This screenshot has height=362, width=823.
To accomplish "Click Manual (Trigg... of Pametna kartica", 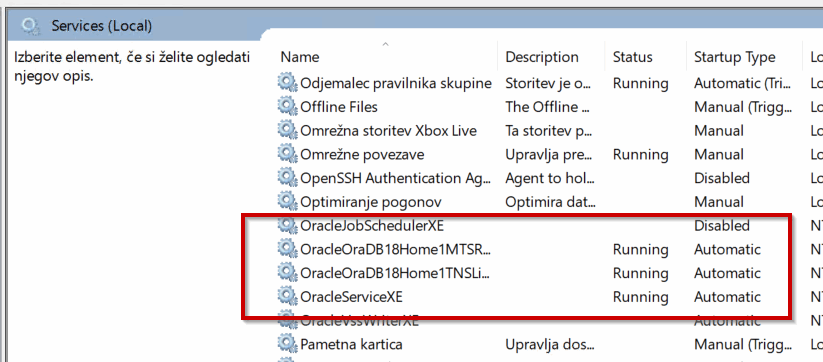I will click(743, 344).
